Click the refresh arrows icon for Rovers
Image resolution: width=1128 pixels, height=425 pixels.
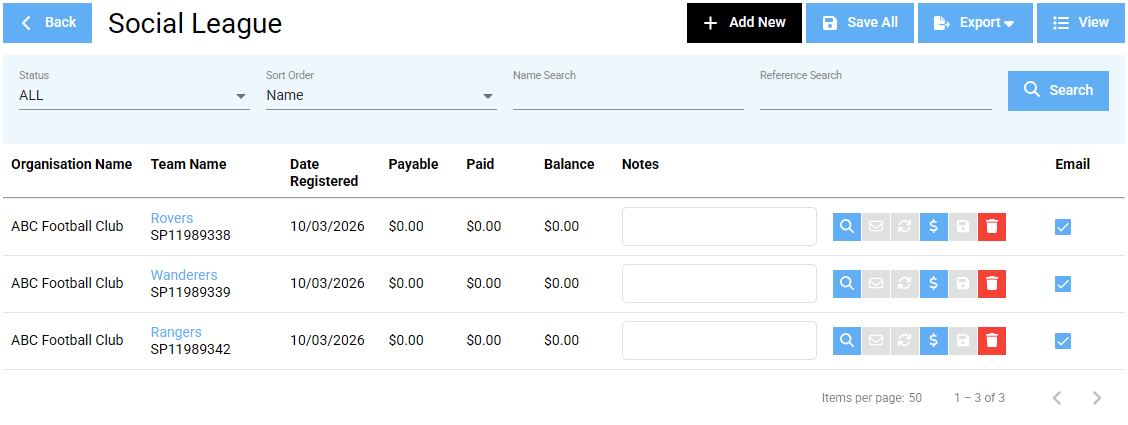(x=905, y=227)
